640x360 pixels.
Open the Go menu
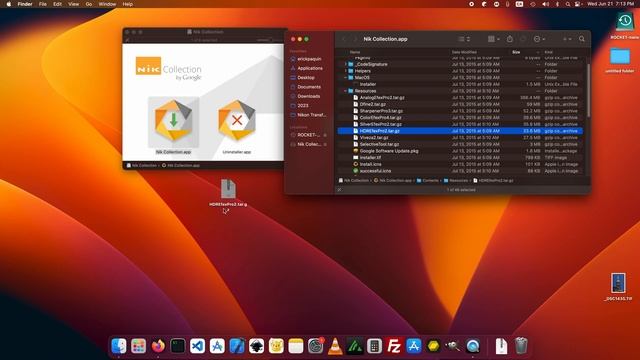(x=89, y=4)
